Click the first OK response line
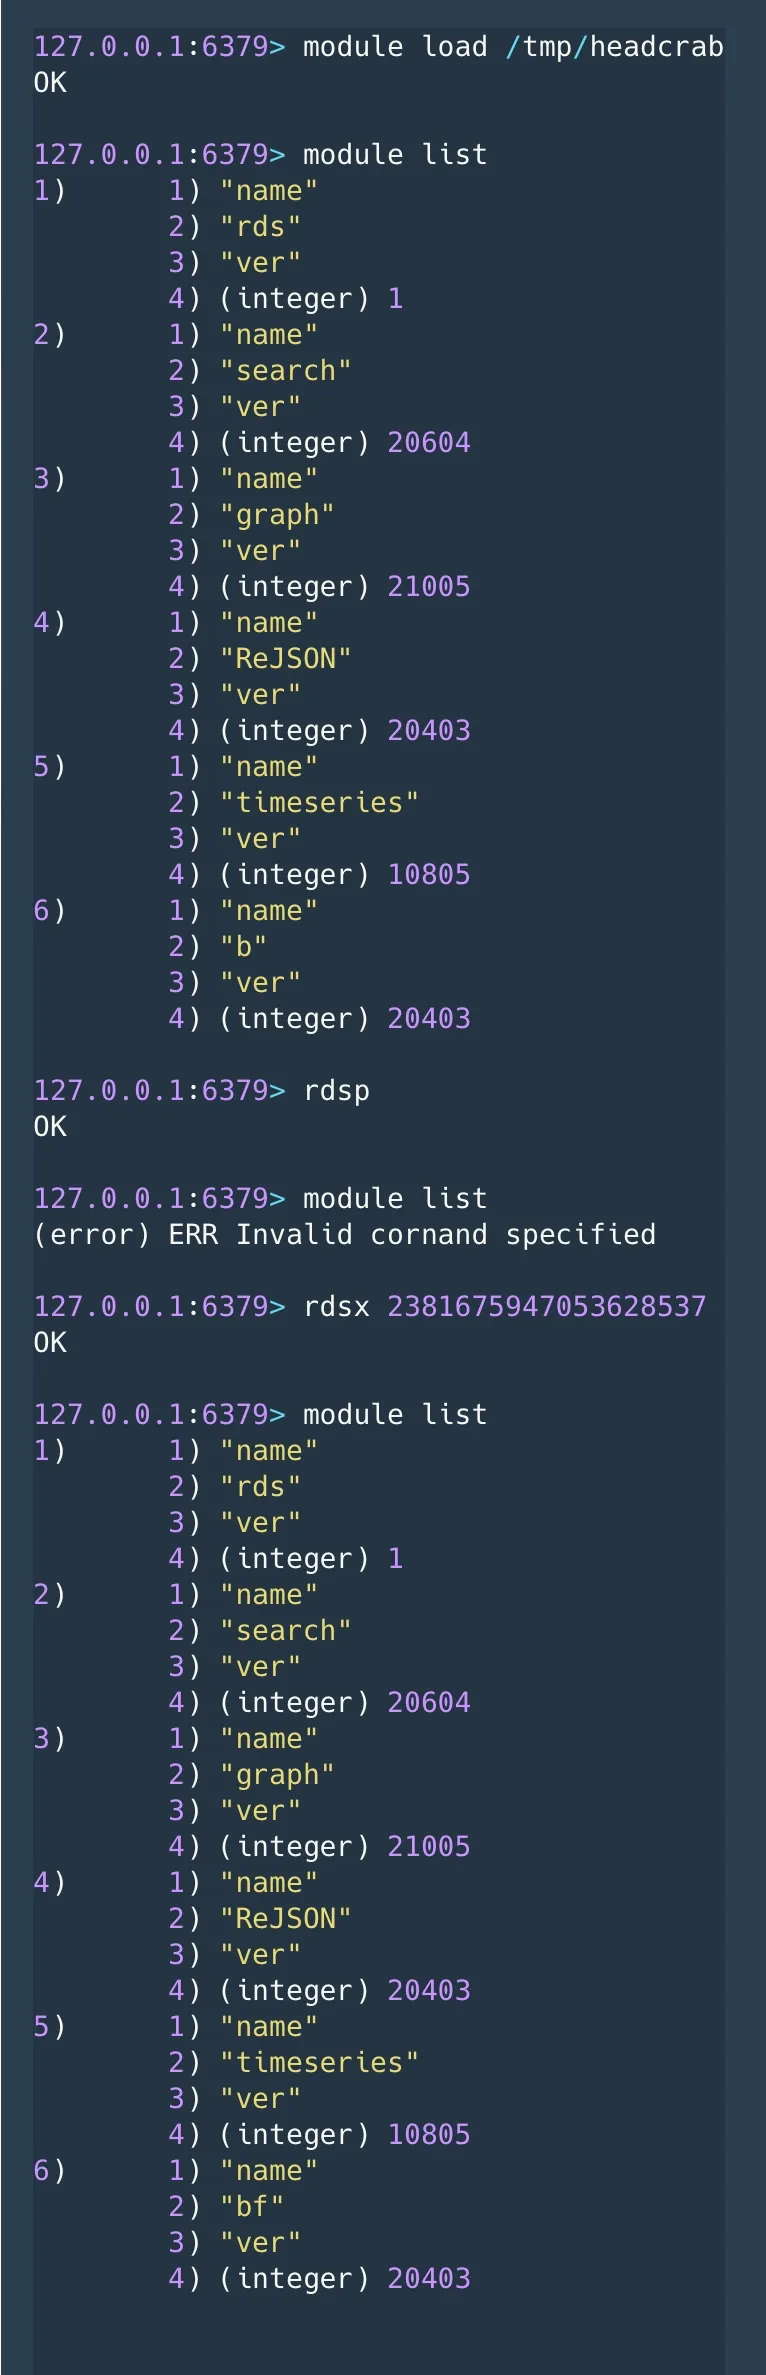This screenshot has width=766, height=2375. coord(50,83)
